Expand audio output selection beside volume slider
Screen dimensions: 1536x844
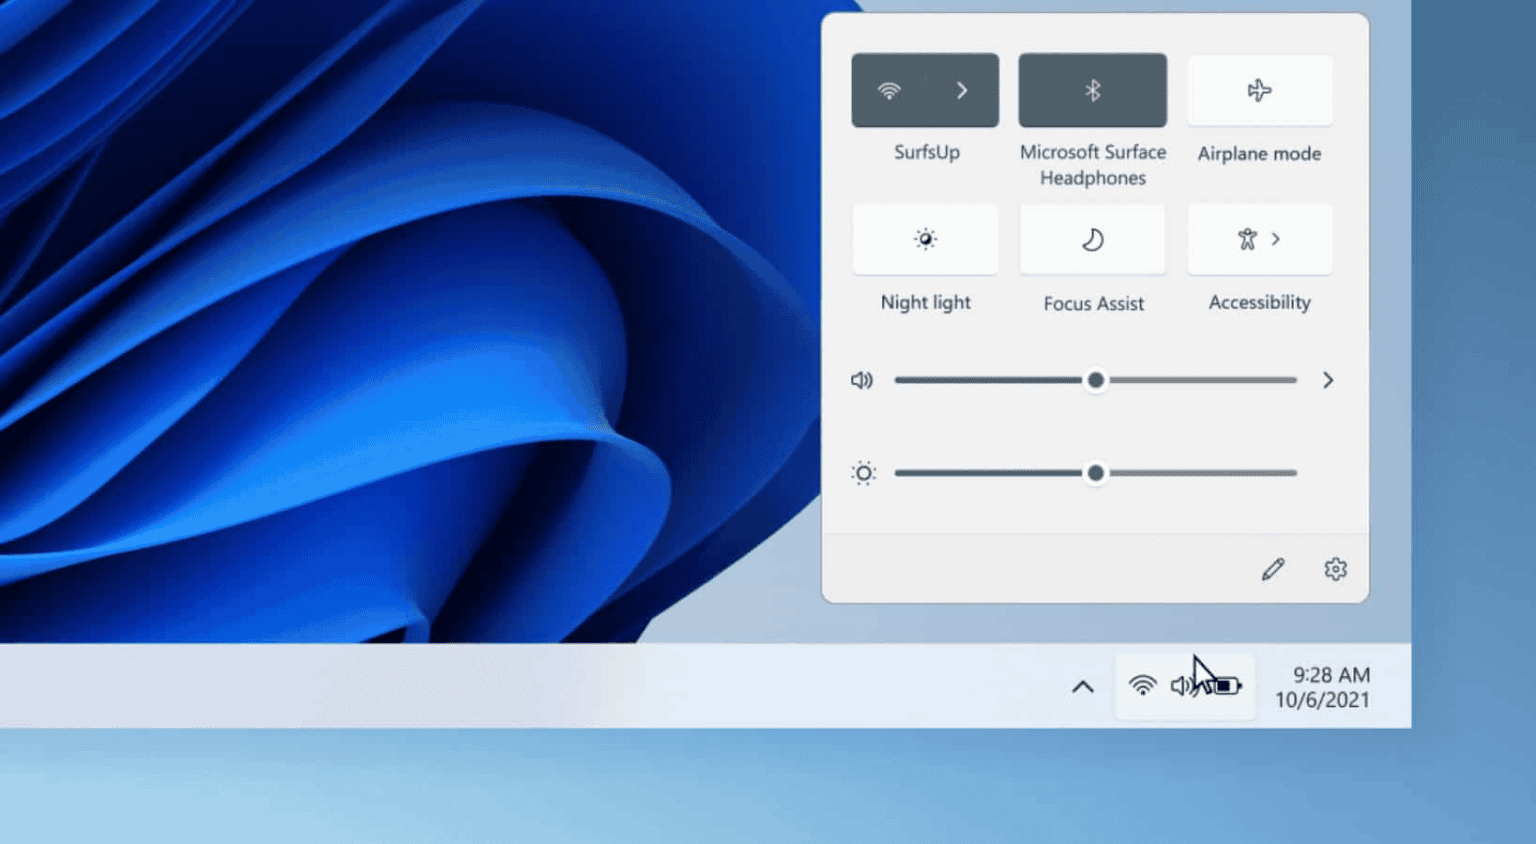point(1328,380)
